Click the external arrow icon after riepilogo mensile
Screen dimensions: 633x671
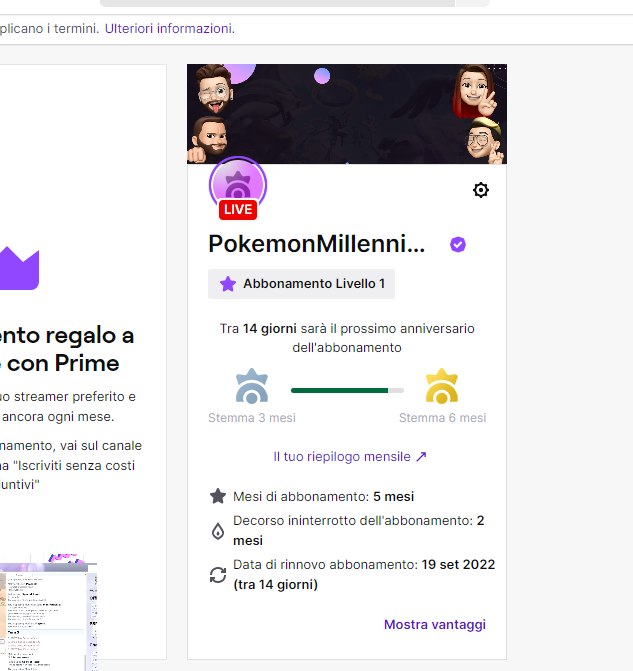(421, 457)
